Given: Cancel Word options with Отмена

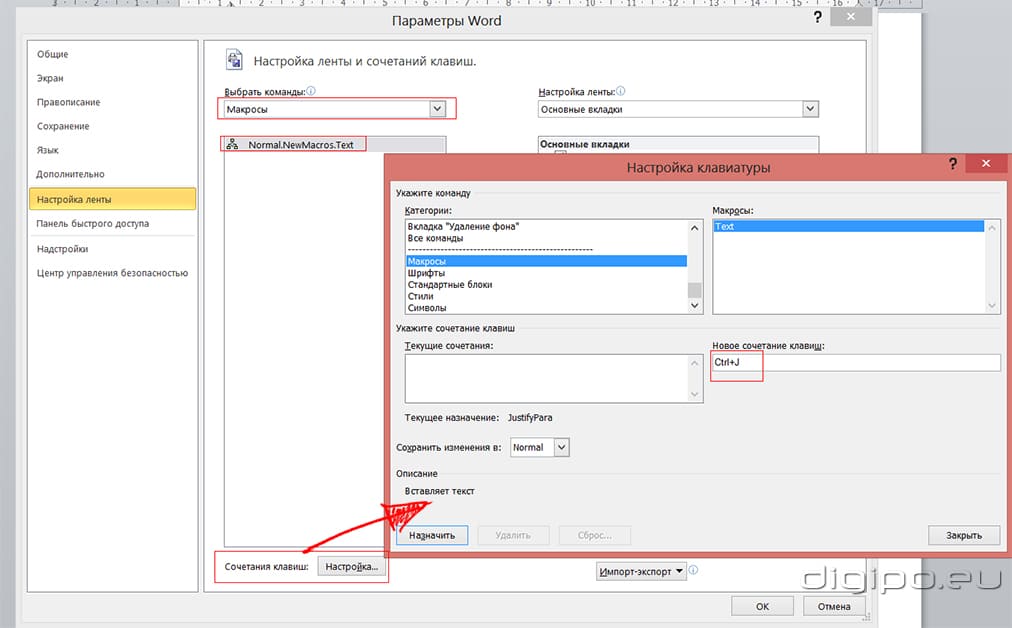Looking at the screenshot, I should (x=834, y=606).
